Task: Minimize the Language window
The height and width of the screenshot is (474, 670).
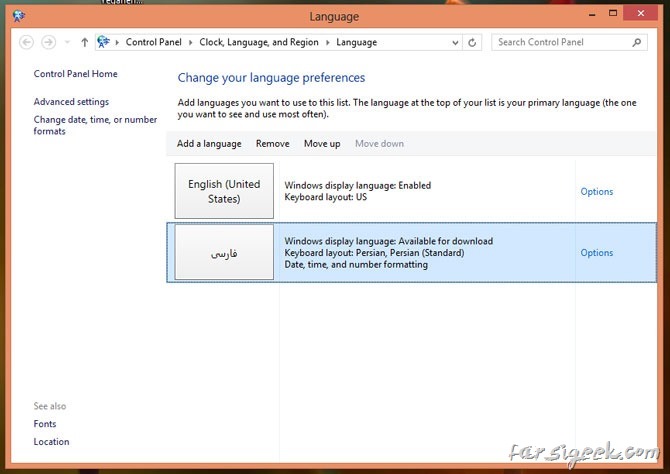Action: coord(592,14)
